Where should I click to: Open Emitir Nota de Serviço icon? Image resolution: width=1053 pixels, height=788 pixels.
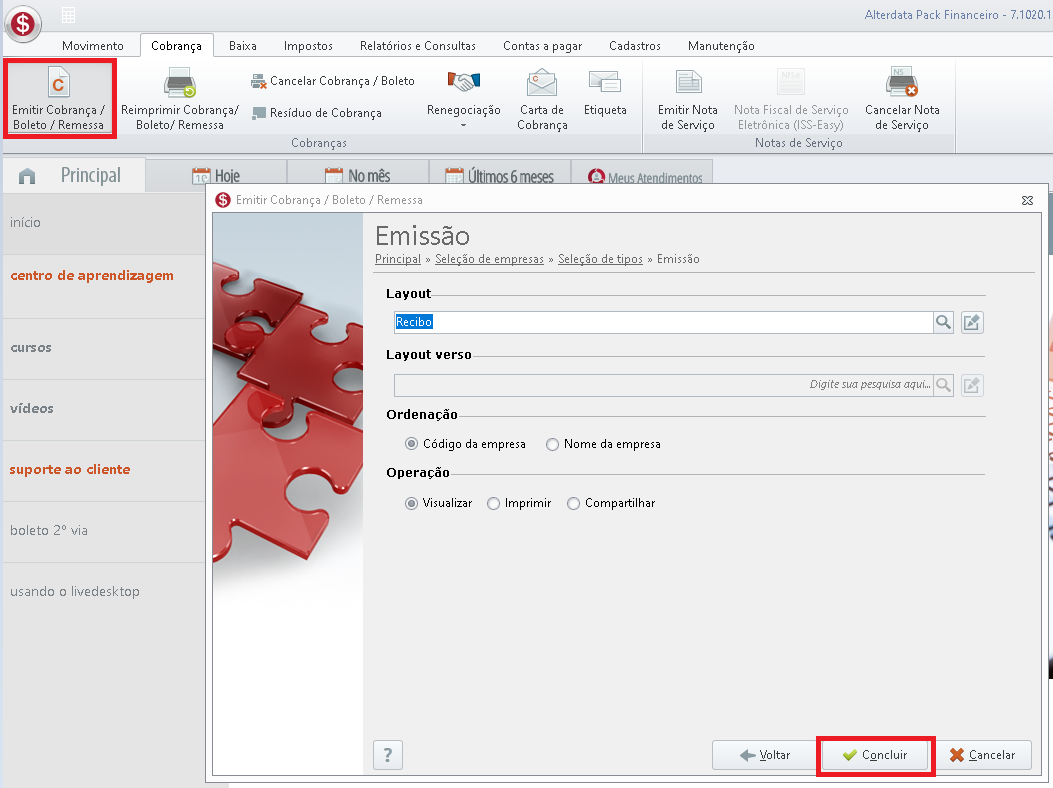[688, 83]
